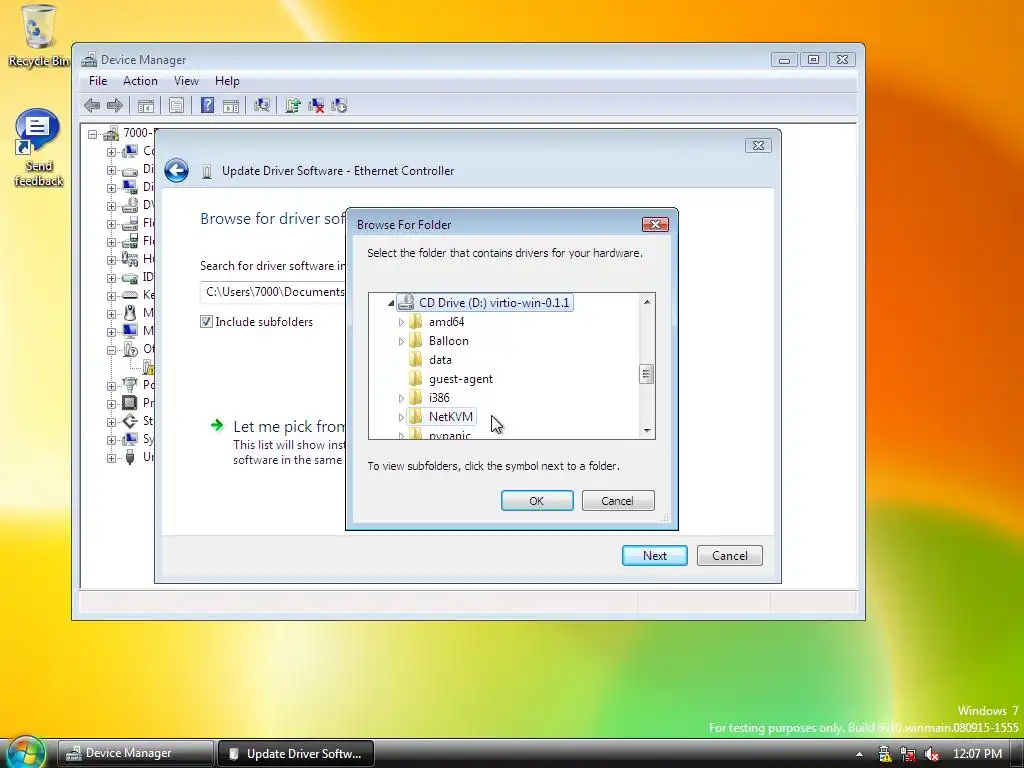Switch to Device Manager taskbar button
The width and height of the screenshot is (1024, 768).
(x=135, y=753)
